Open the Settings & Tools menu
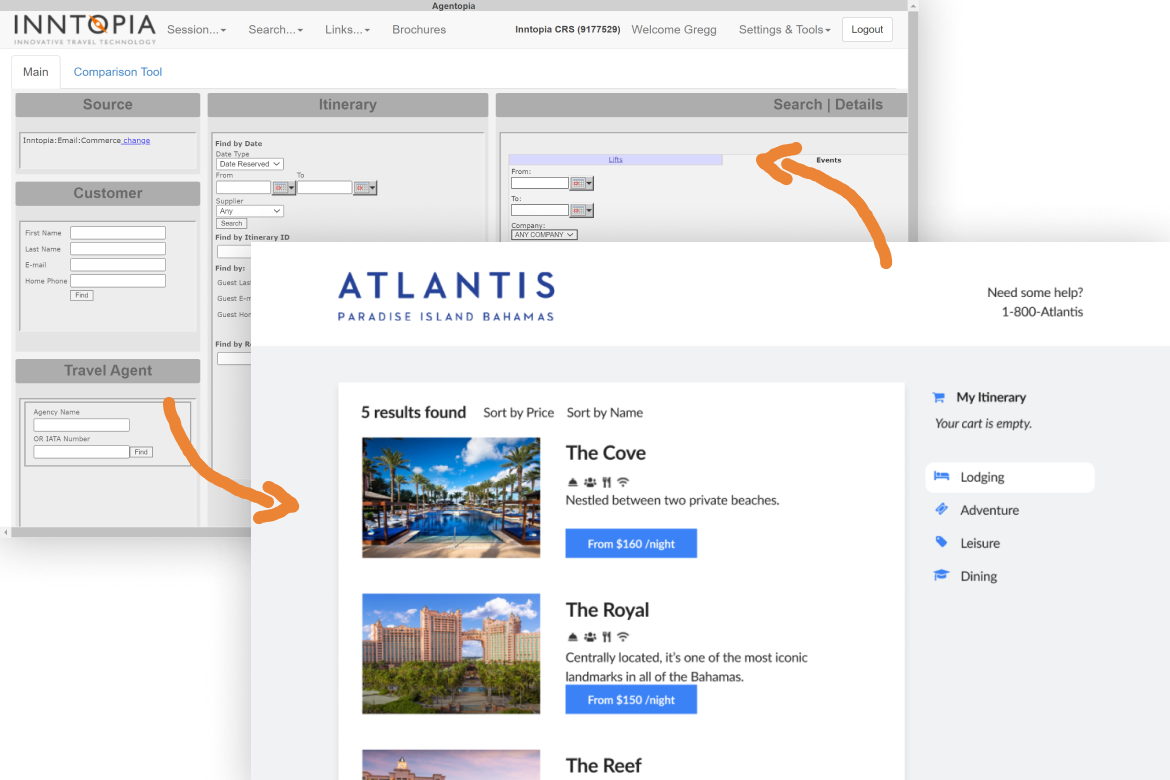 pos(784,29)
